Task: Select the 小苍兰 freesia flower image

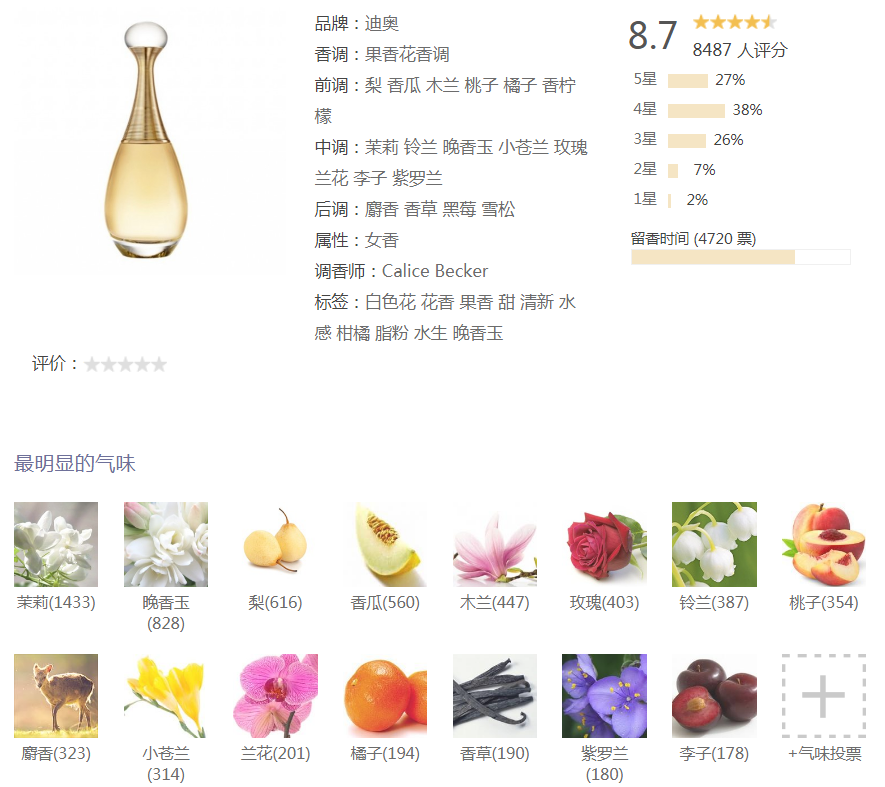Action: coord(166,696)
